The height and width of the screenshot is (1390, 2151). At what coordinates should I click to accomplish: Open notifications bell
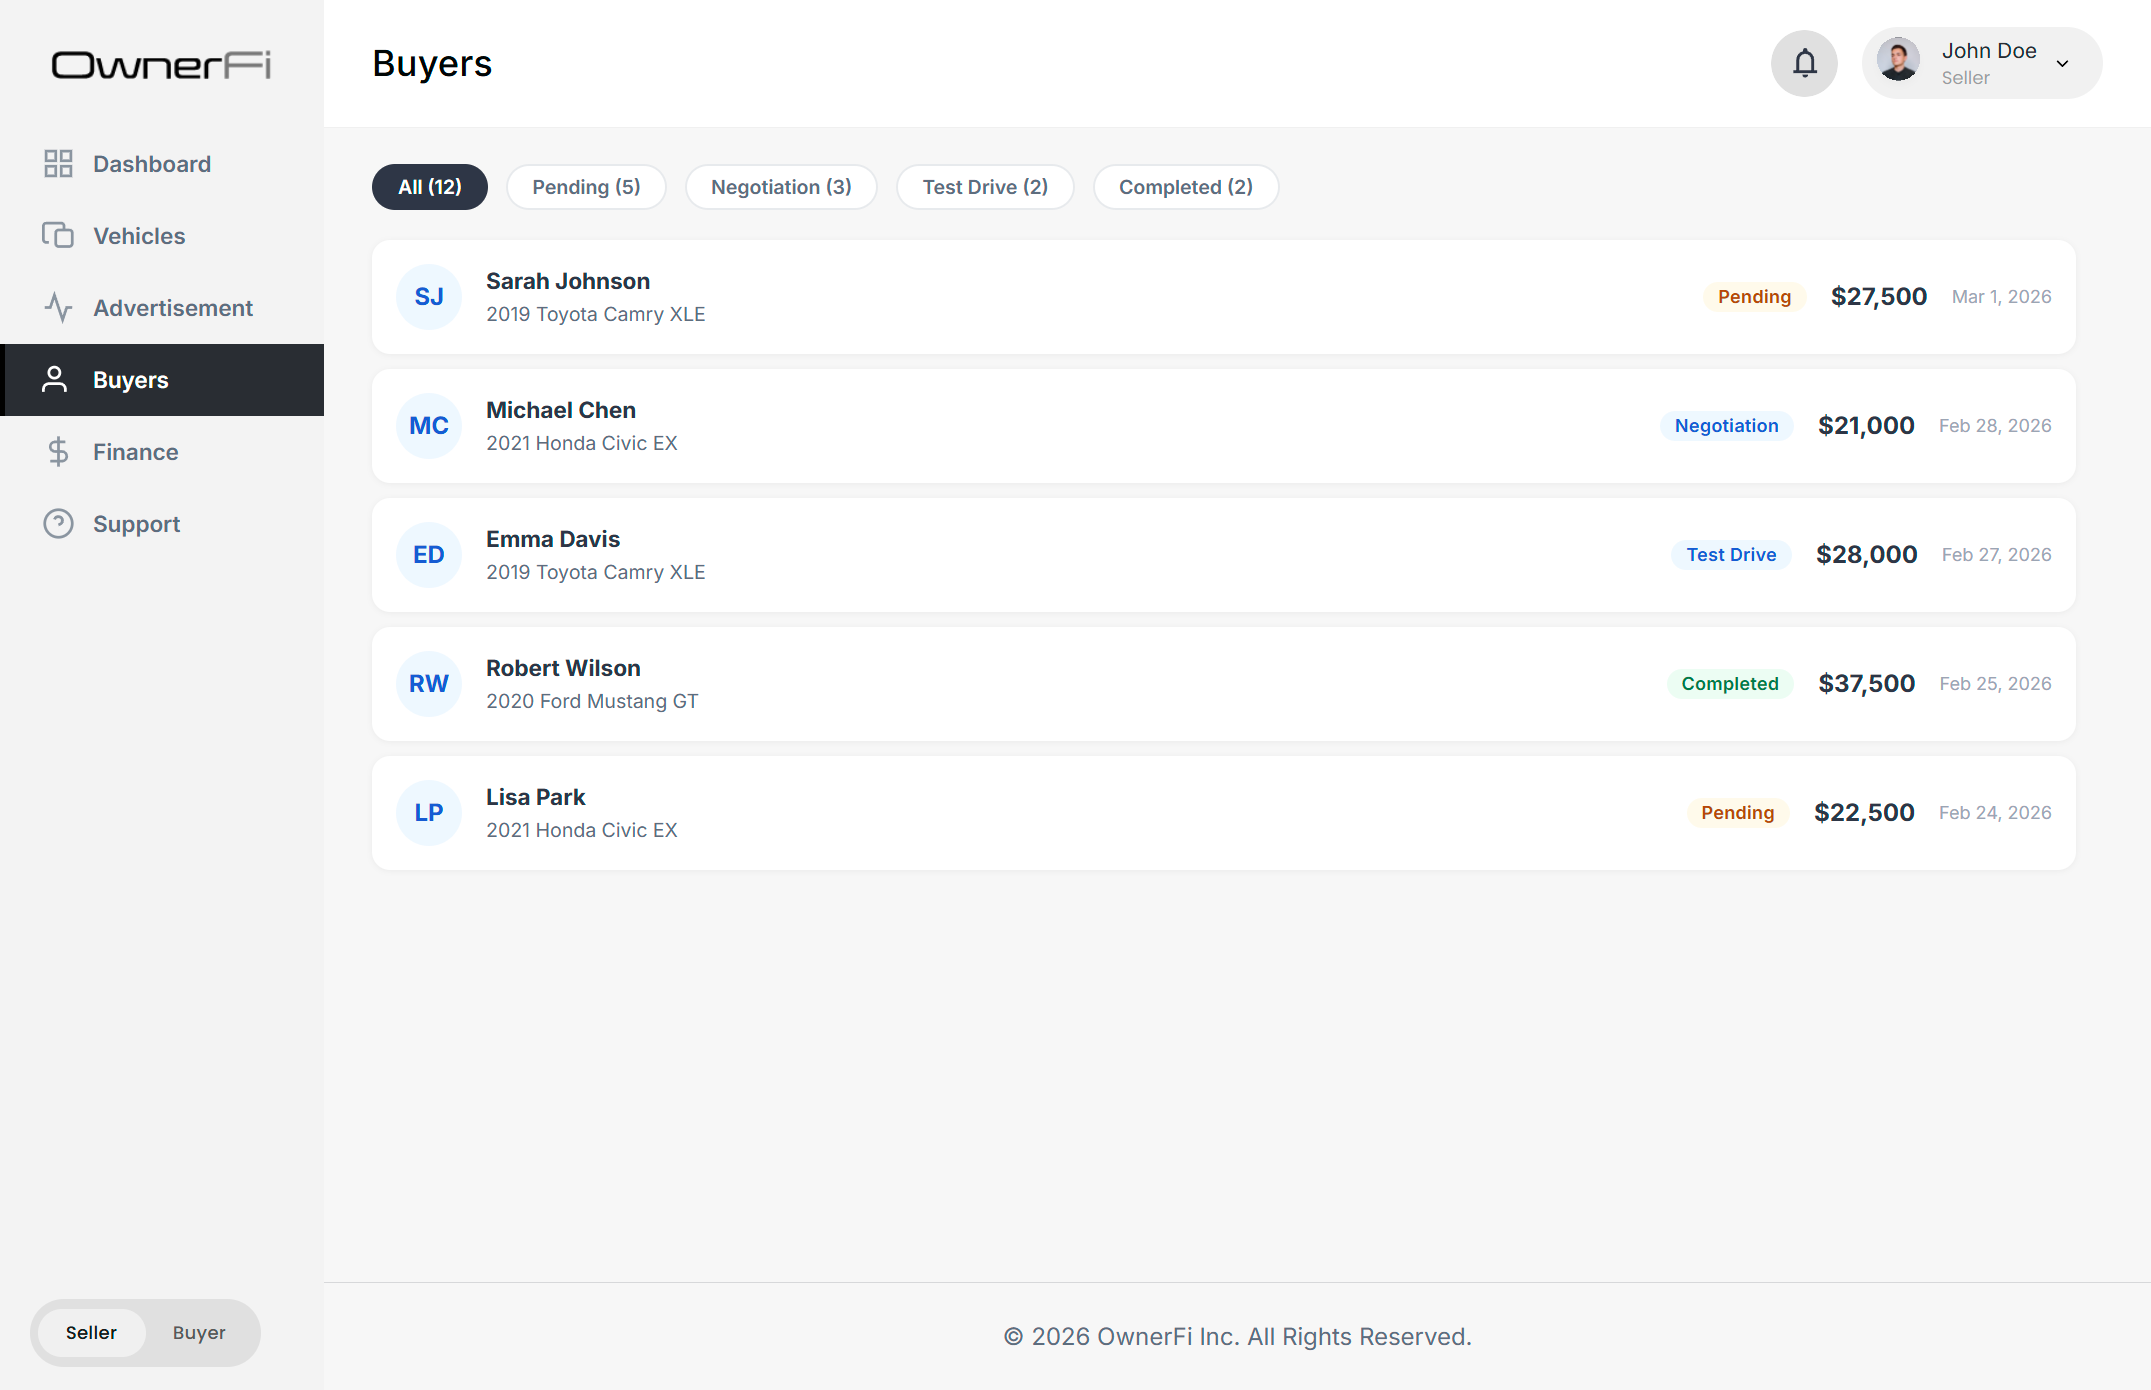1804,63
